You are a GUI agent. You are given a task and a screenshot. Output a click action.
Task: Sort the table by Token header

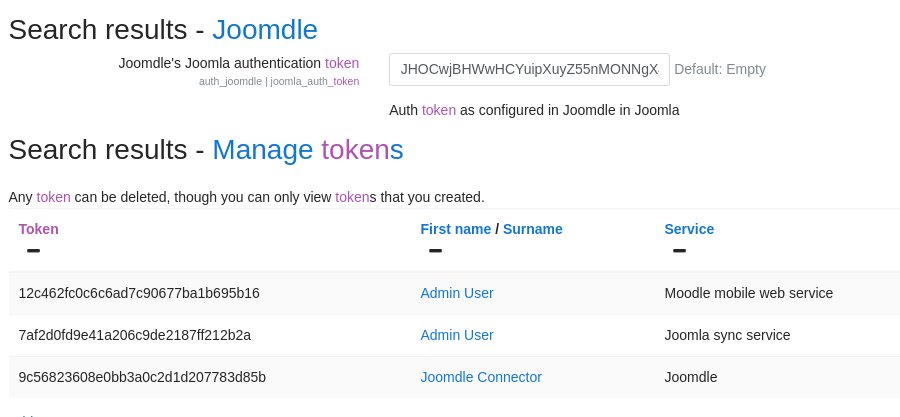pos(38,229)
